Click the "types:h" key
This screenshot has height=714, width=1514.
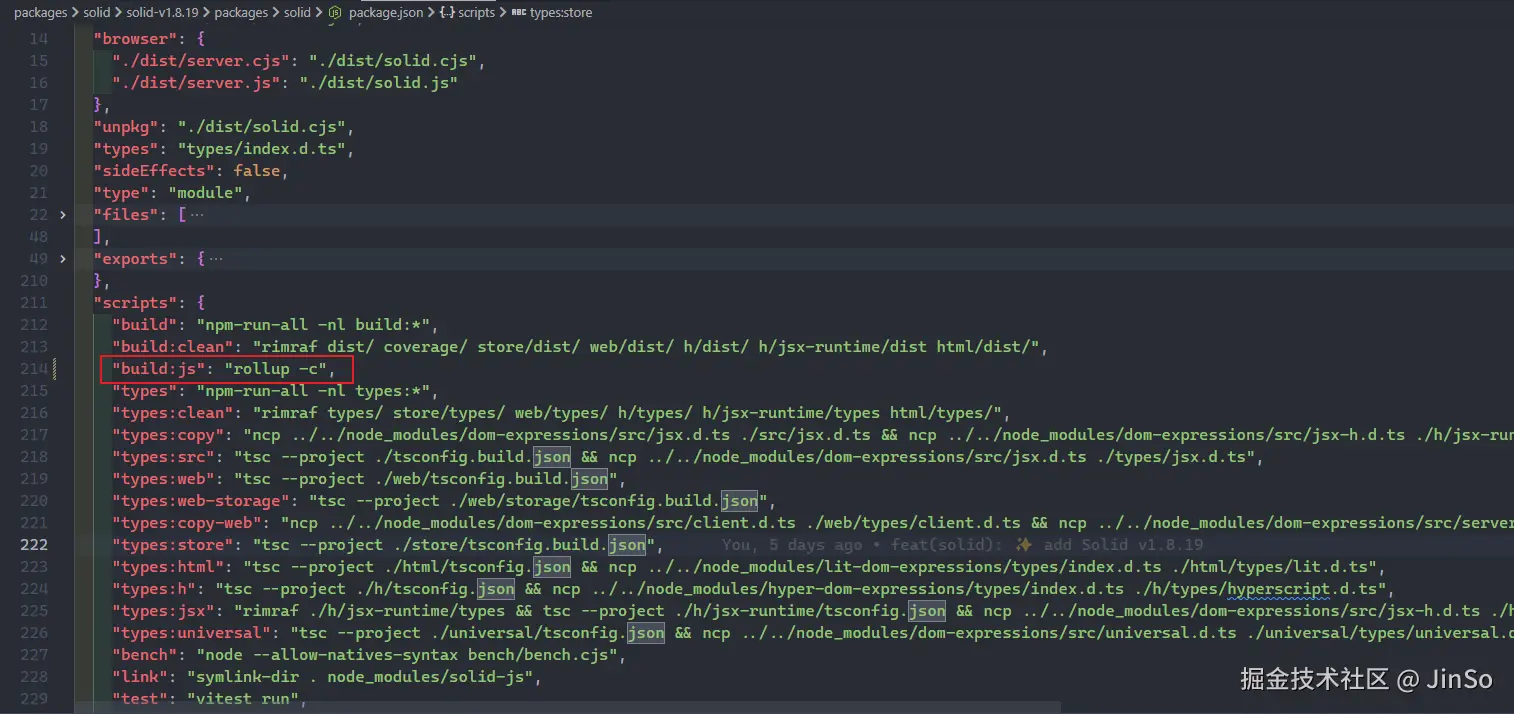(x=154, y=589)
